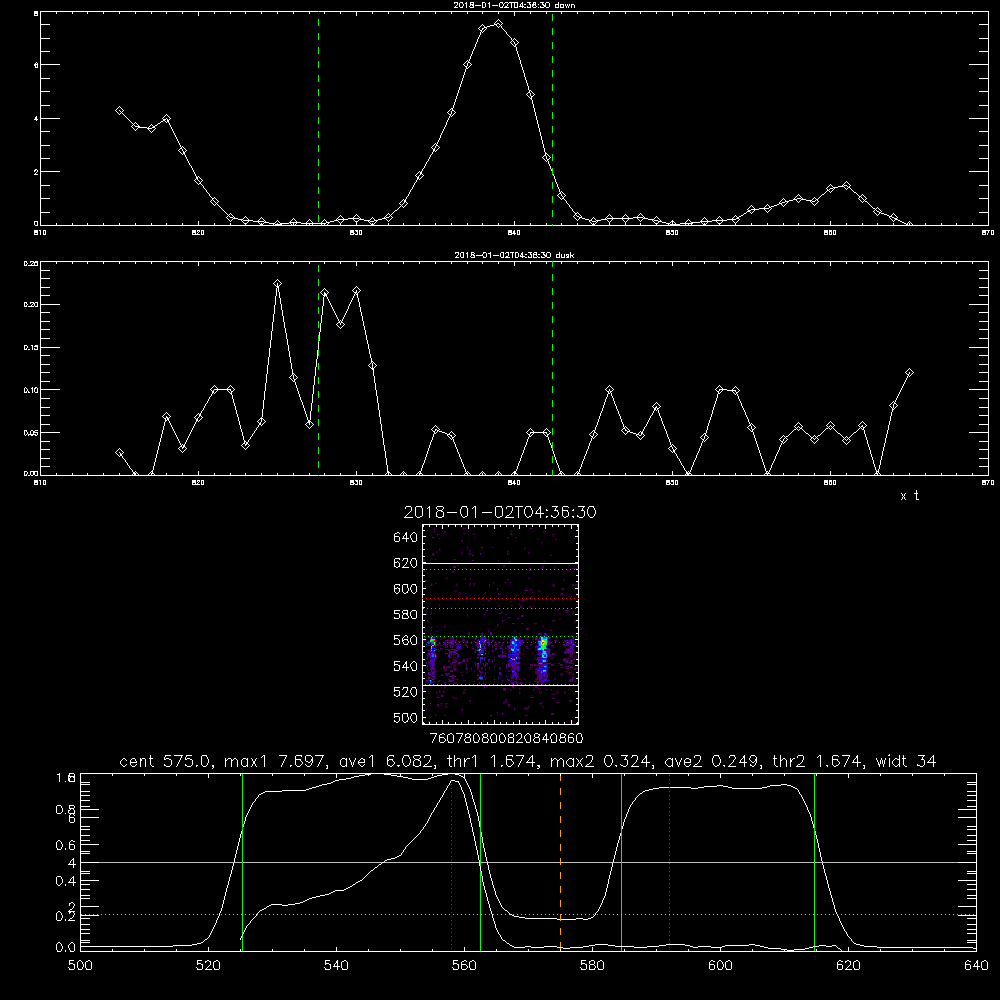Click the left green dashed line in dusk plot
Image resolution: width=1000 pixels, height=1000 pixels.
(318, 369)
